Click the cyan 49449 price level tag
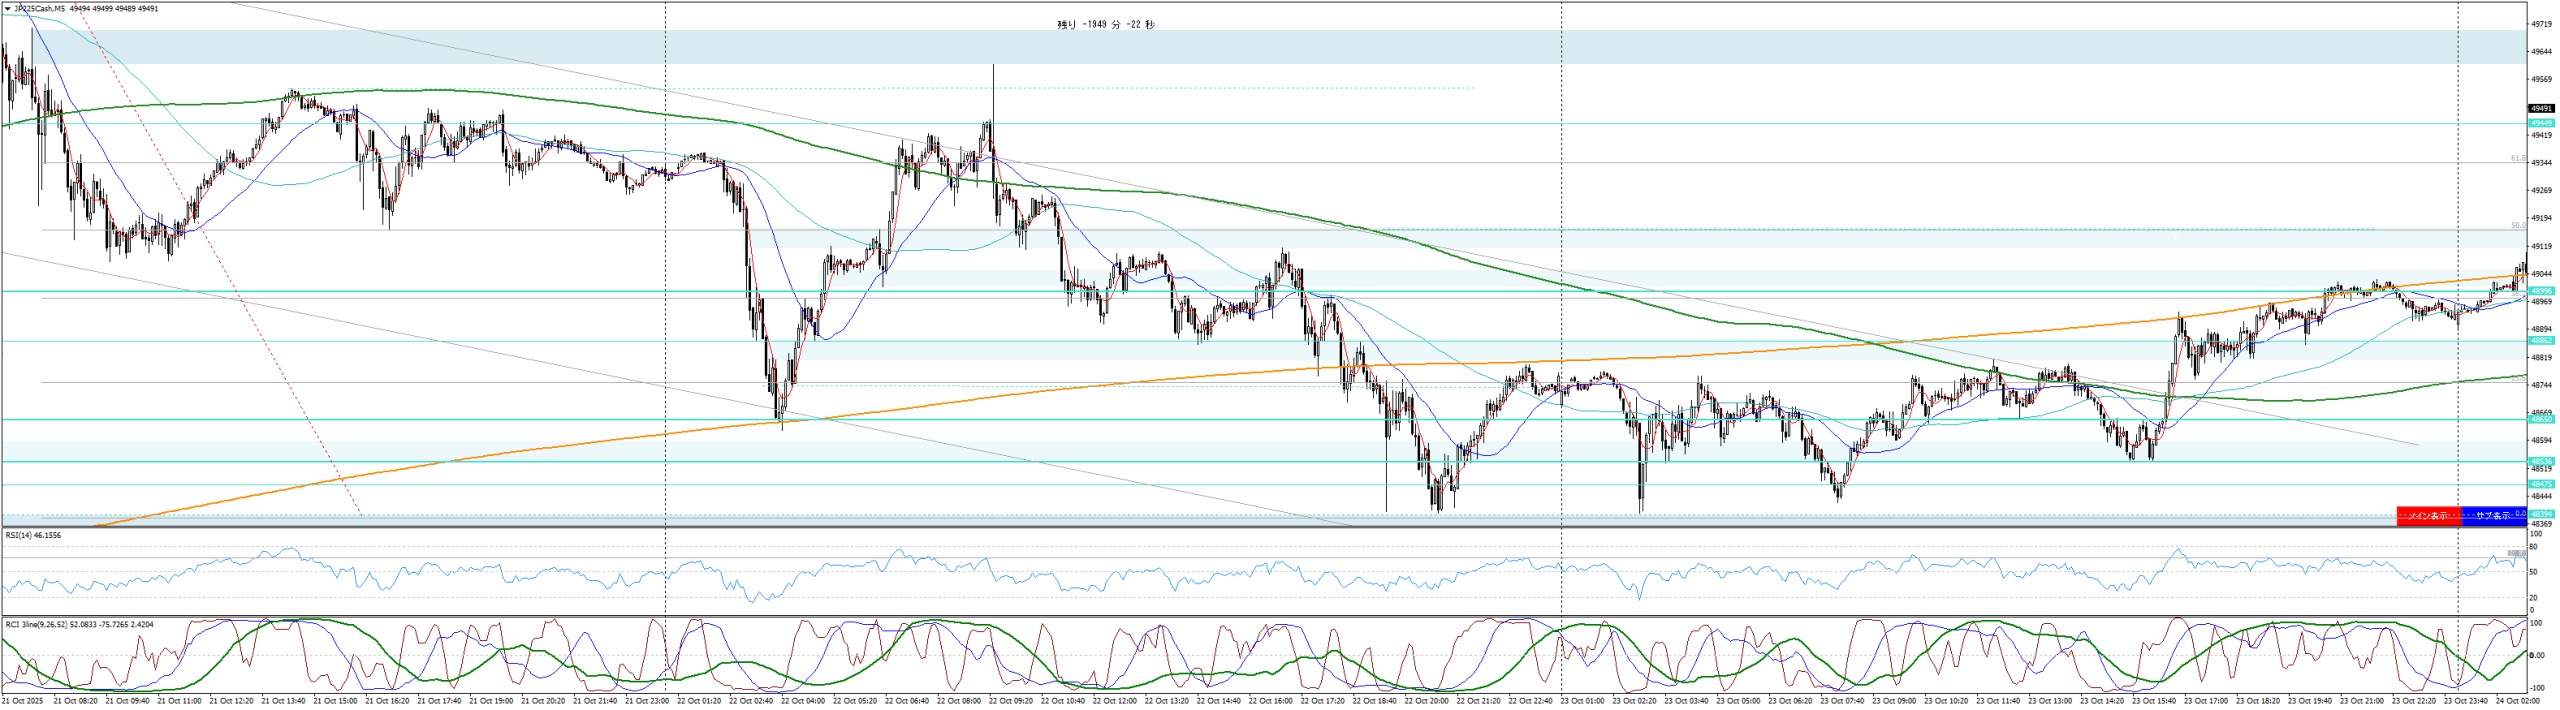 [2540, 123]
